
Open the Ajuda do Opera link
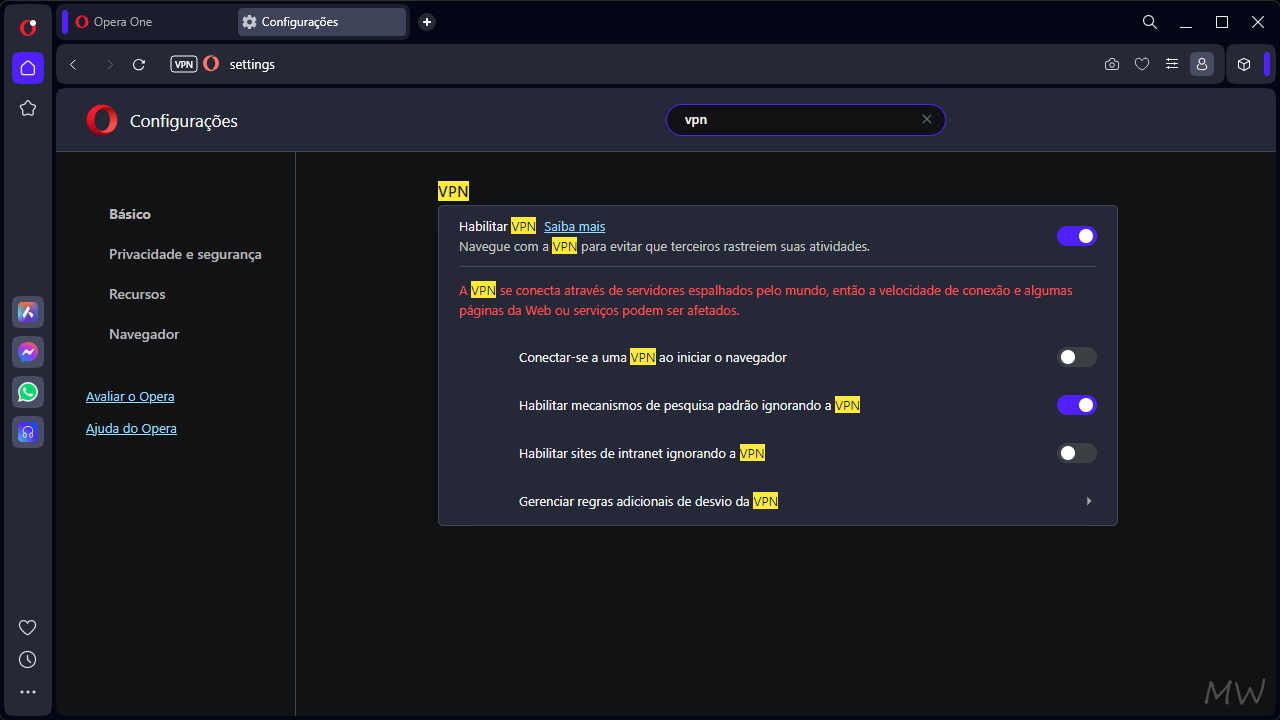click(x=131, y=428)
